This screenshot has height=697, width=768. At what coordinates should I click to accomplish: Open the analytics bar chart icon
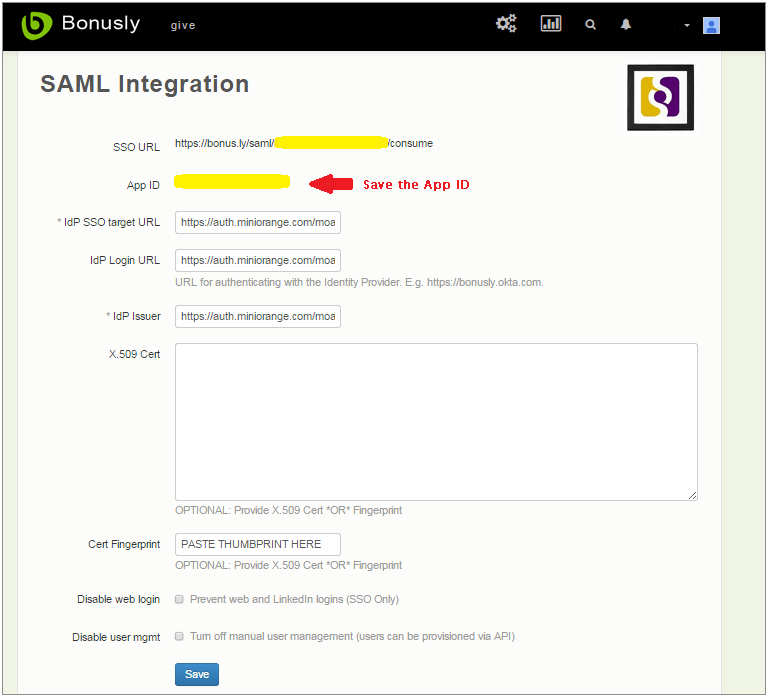551,23
